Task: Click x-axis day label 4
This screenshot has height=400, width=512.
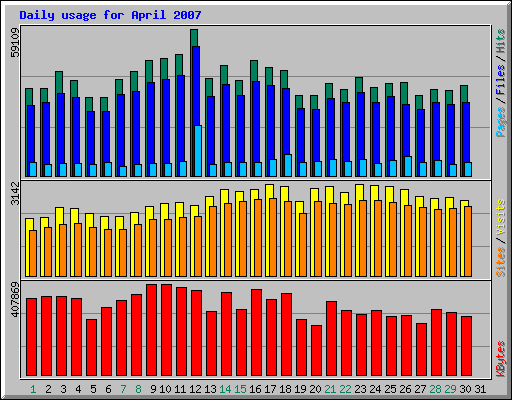Action: coord(78,389)
